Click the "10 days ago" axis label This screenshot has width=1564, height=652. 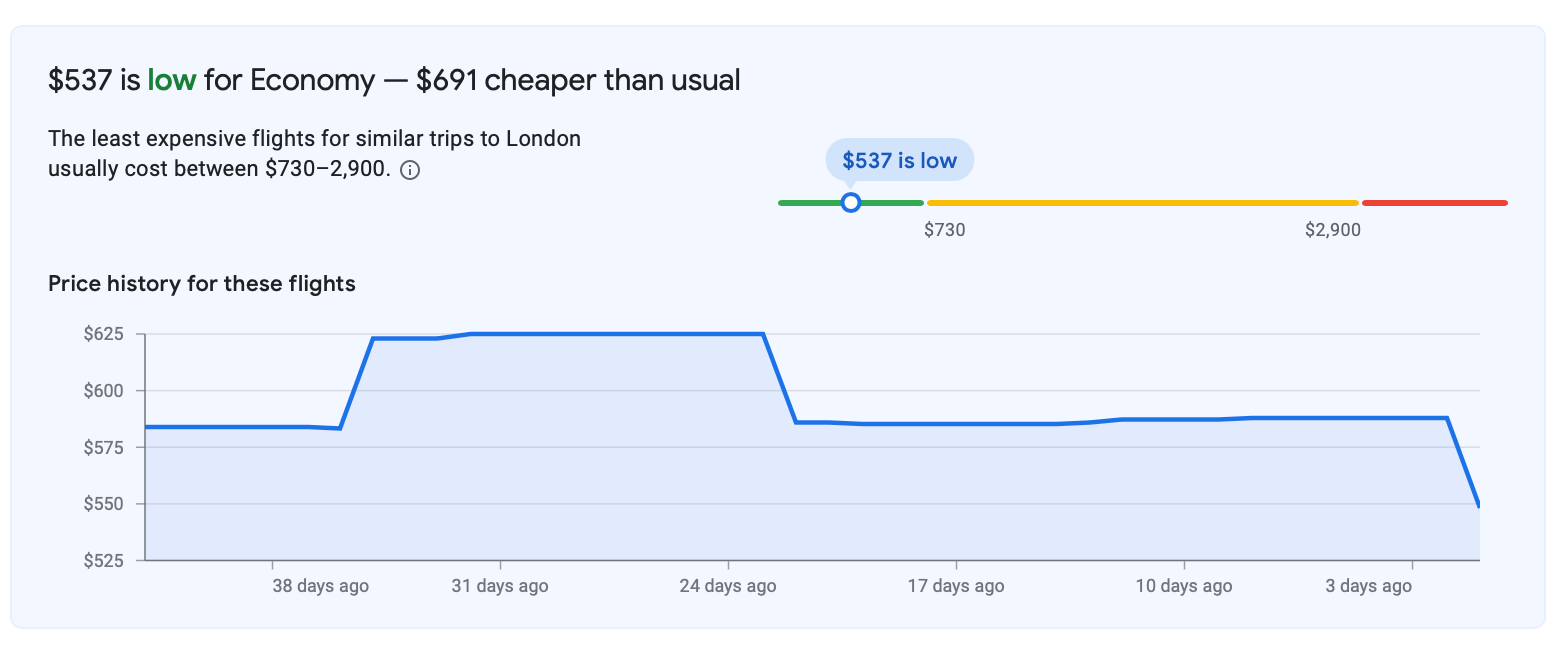(x=1184, y=586)
